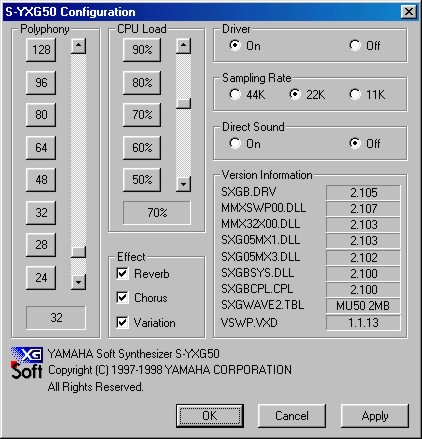Viewport: 422px width, 439px height.
Task: Close the S-YXG50 Configuration window
Action: point(409,12)
